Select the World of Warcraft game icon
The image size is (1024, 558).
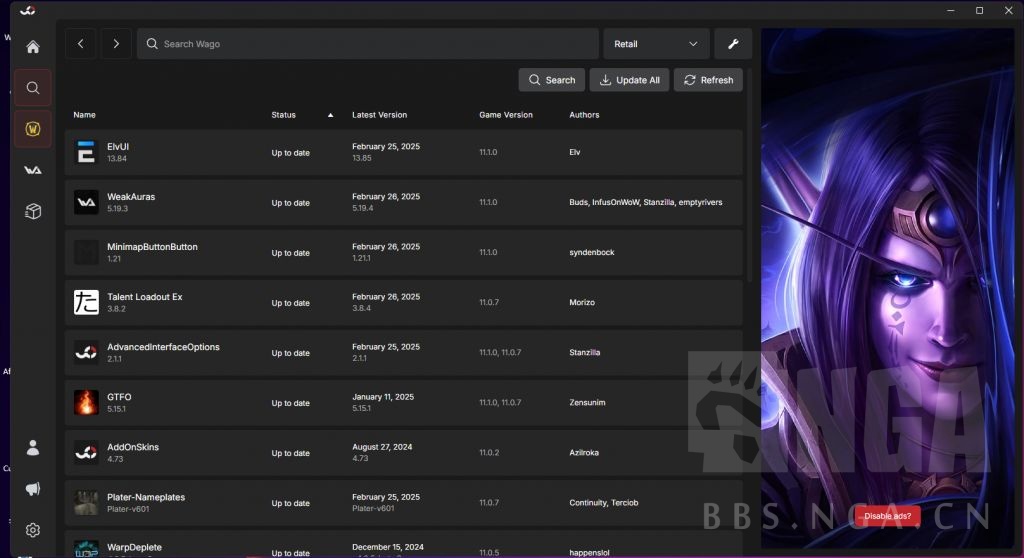click(33, 129)
